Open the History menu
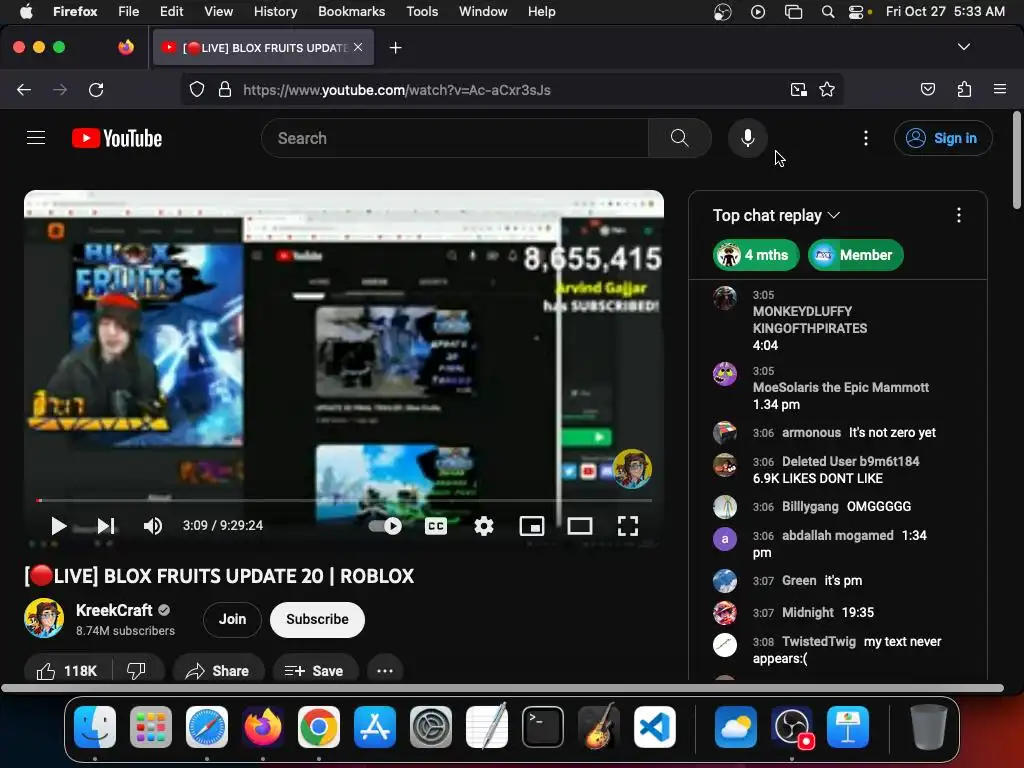The height and width of the screenshot is (768, 1024). (275, 11)
